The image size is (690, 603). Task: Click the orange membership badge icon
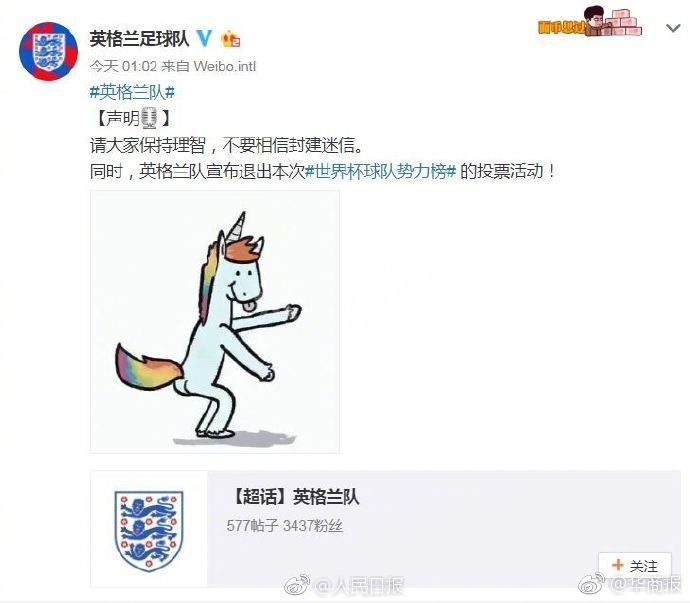tap(231, 40)
